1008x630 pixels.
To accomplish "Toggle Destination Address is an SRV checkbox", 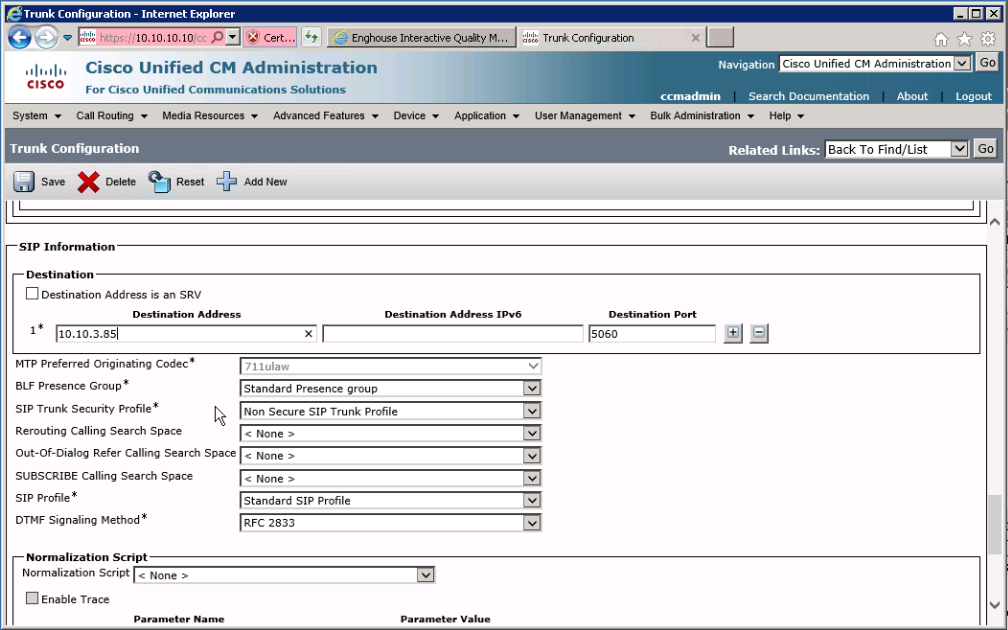I will pos(32,294).
